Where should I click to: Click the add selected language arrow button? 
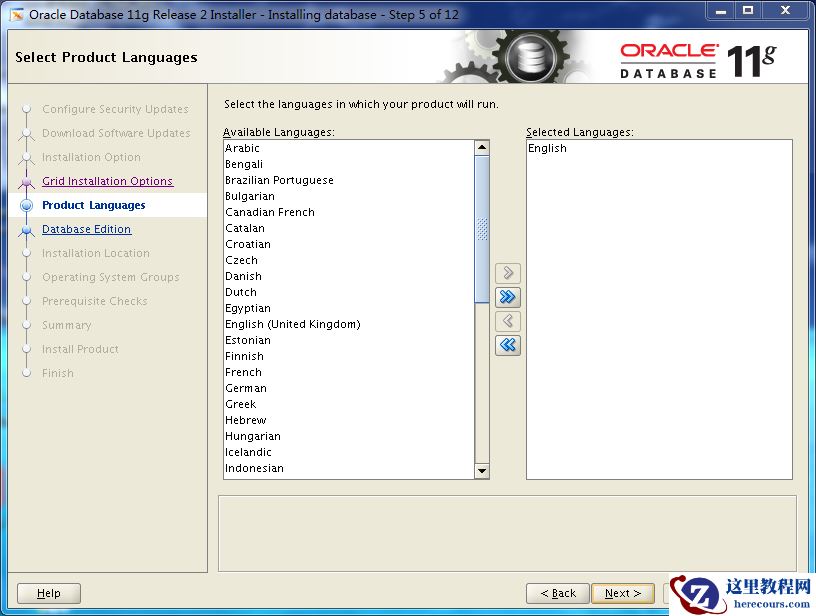[508, 273]
